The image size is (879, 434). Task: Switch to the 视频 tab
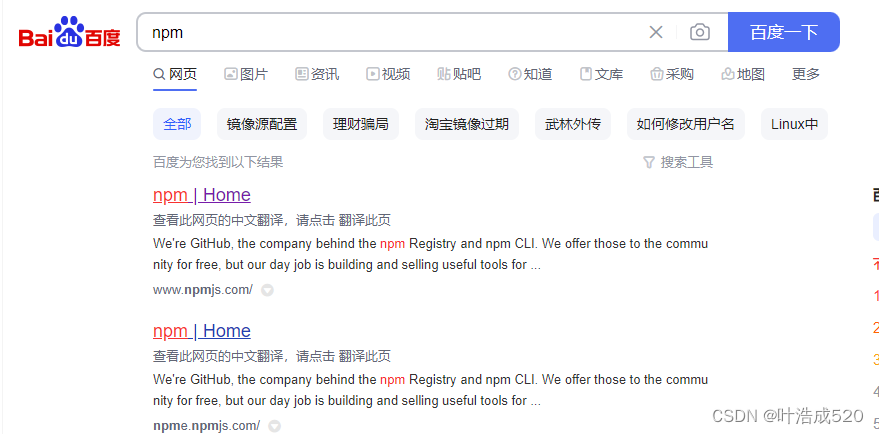click(388, 73)
